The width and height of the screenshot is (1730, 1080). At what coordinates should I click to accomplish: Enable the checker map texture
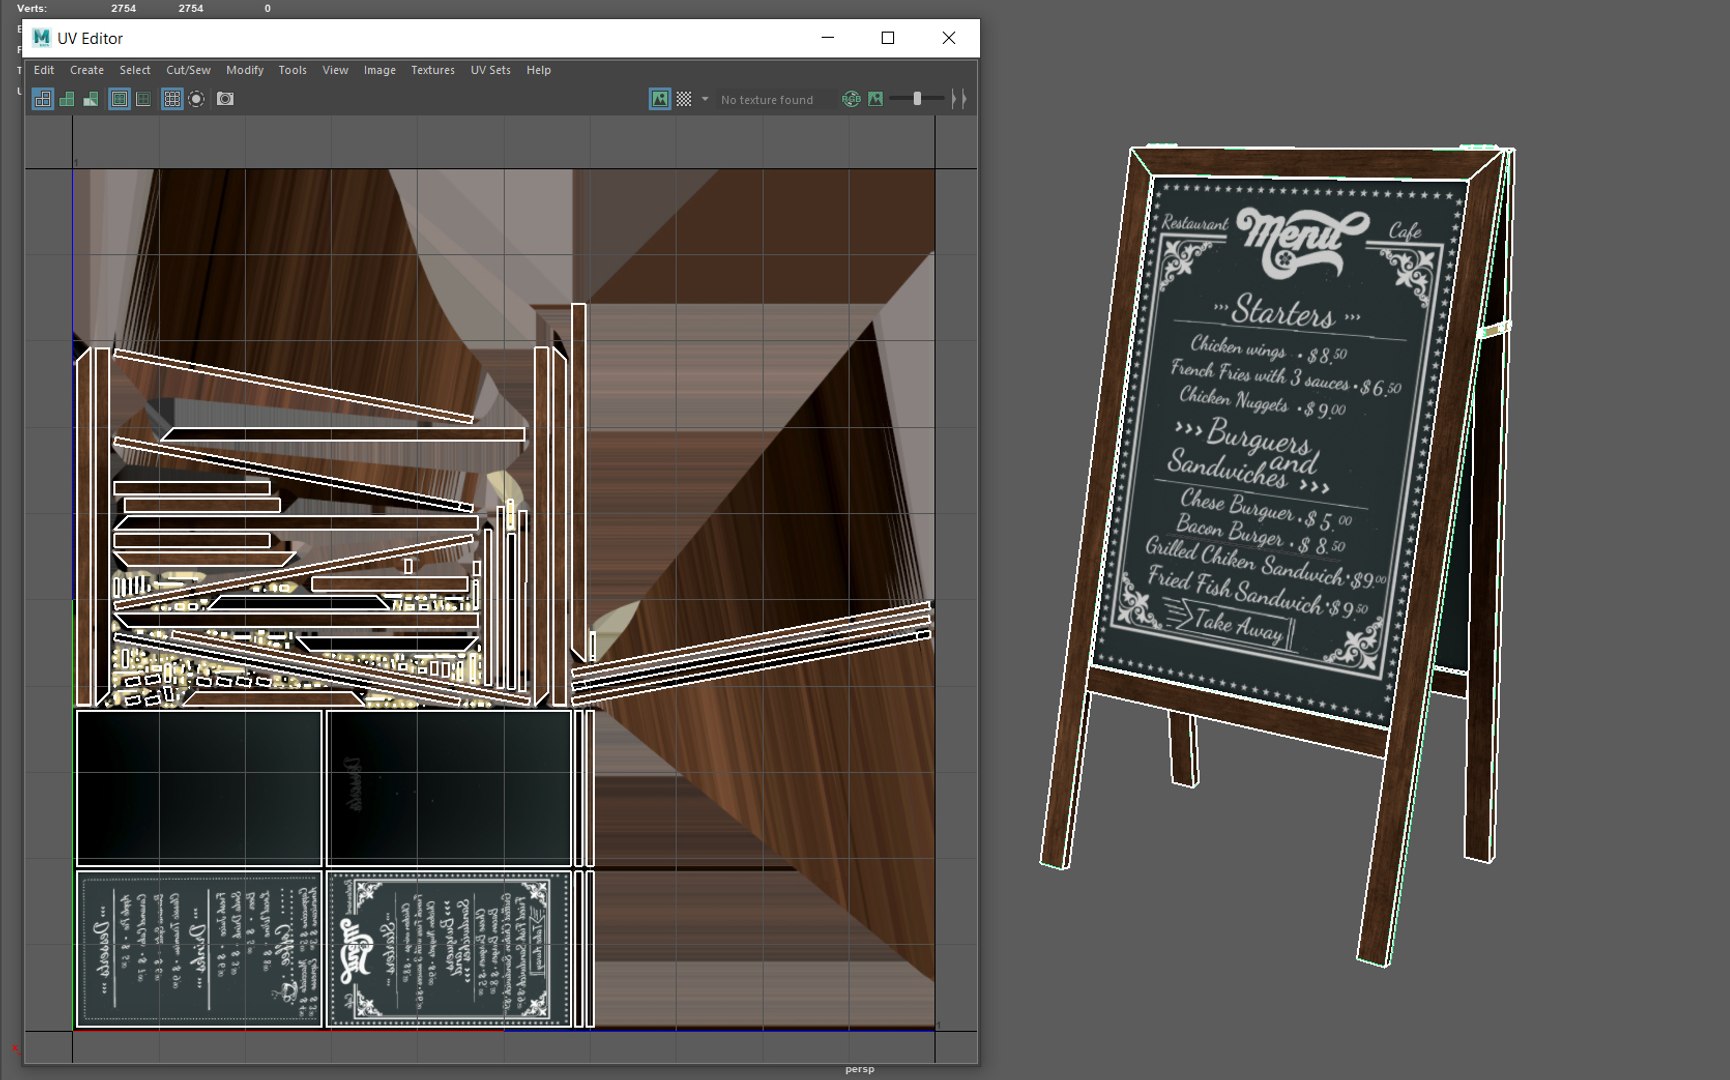684,99
